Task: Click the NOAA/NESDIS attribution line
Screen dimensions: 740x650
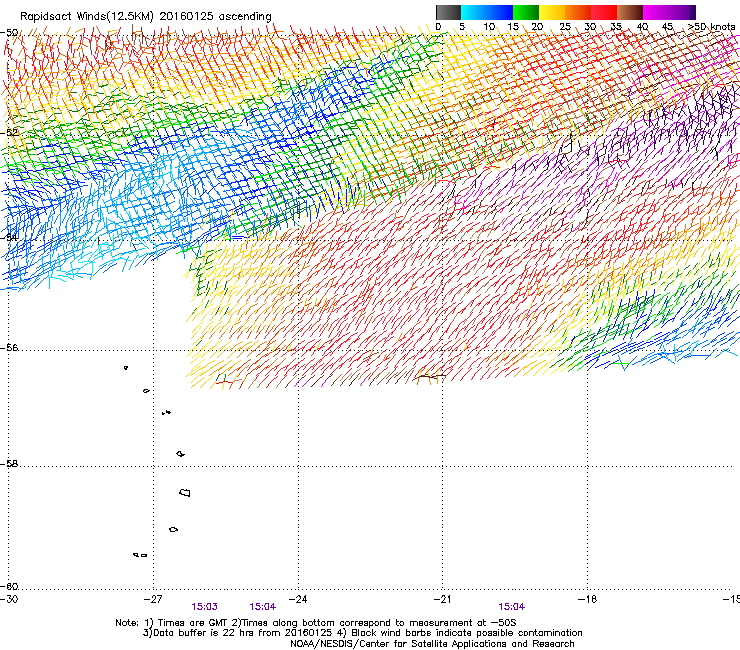Action: pos(432,644)
